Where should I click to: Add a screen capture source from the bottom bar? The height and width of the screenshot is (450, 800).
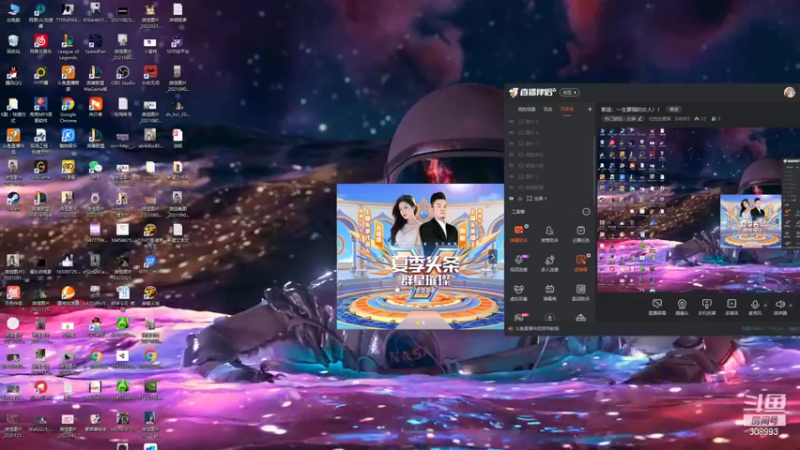(657, 307)
